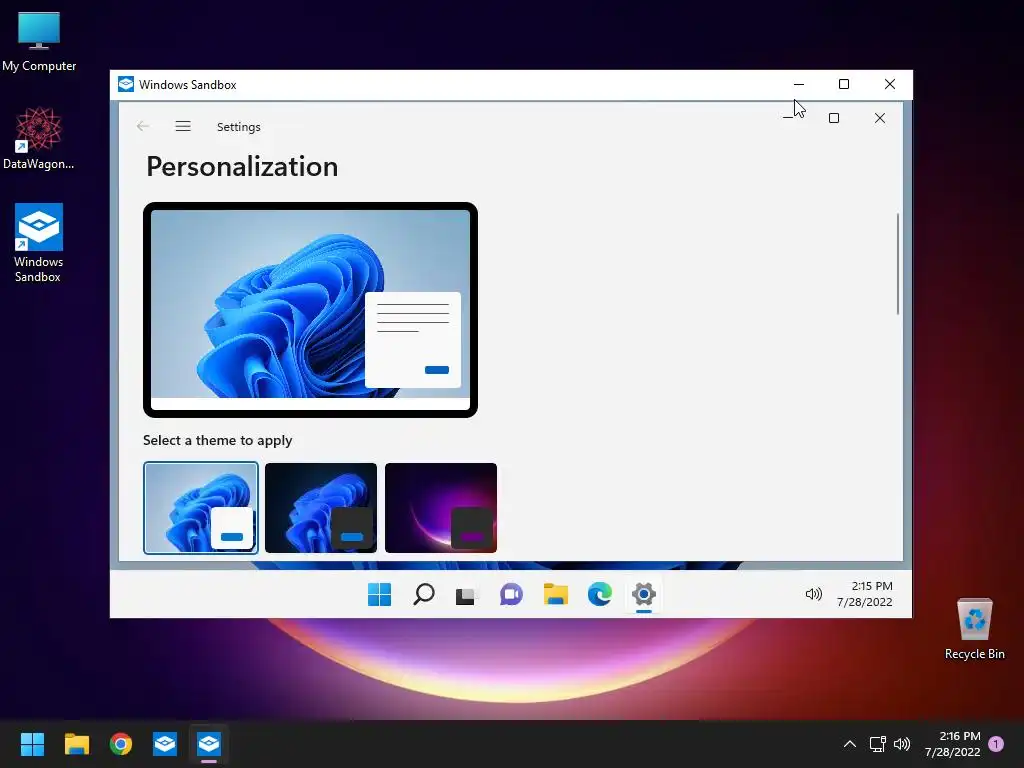Launch Chat on the sandbox taskbar
The image size is (1024, 768).
click(x=511, y=595)
